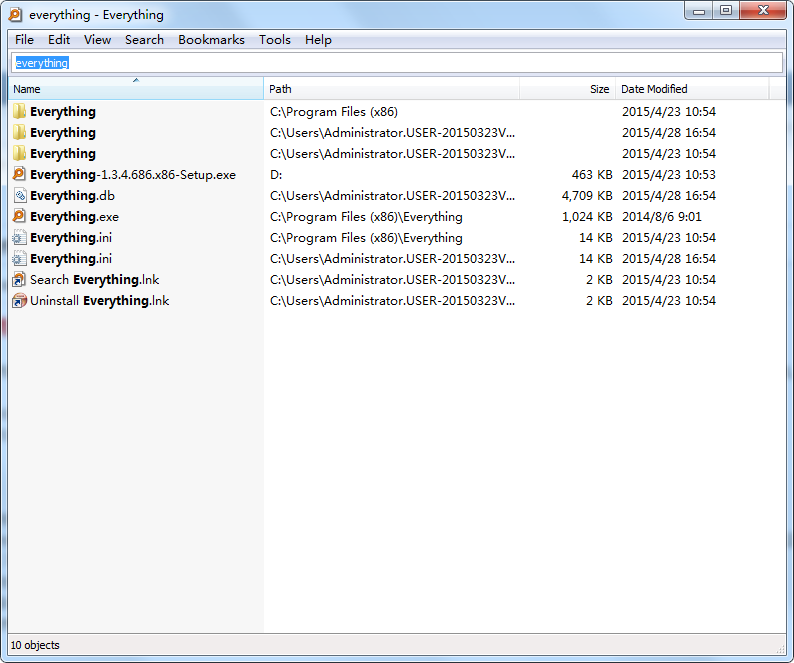
Task: Select the Uninstall Everything.lnk file name
Action: tap(99, 301)
